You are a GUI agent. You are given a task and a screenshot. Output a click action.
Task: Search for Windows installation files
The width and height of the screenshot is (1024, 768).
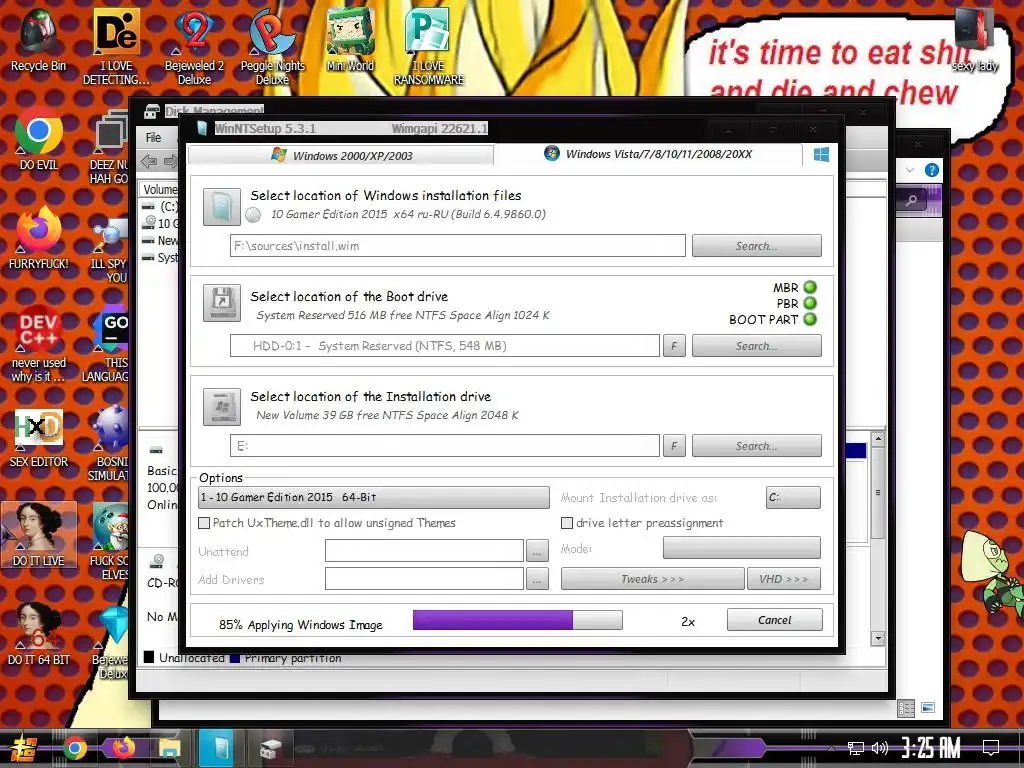pyautogui.click(x=756, y=246)
